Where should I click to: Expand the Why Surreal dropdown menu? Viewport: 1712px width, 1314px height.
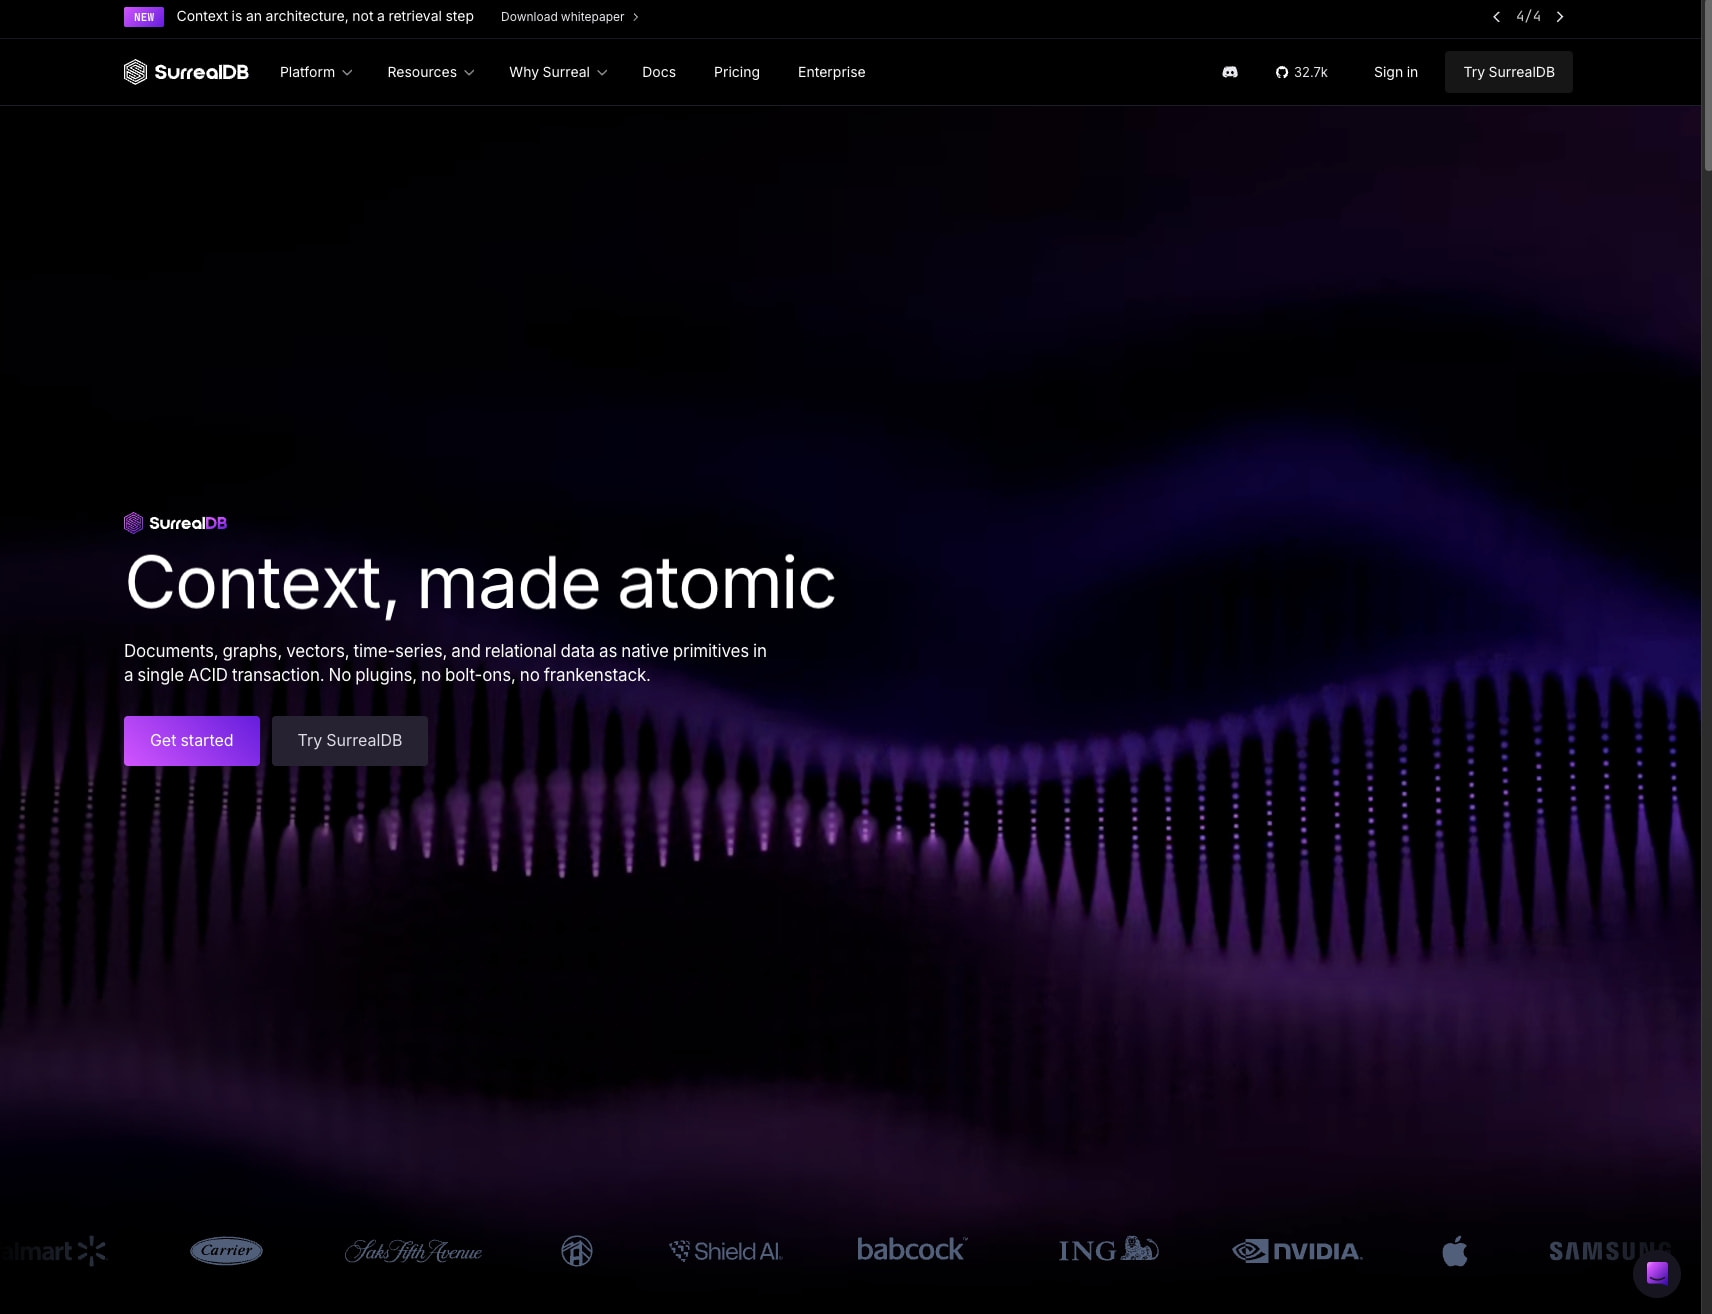click(558, 72)
